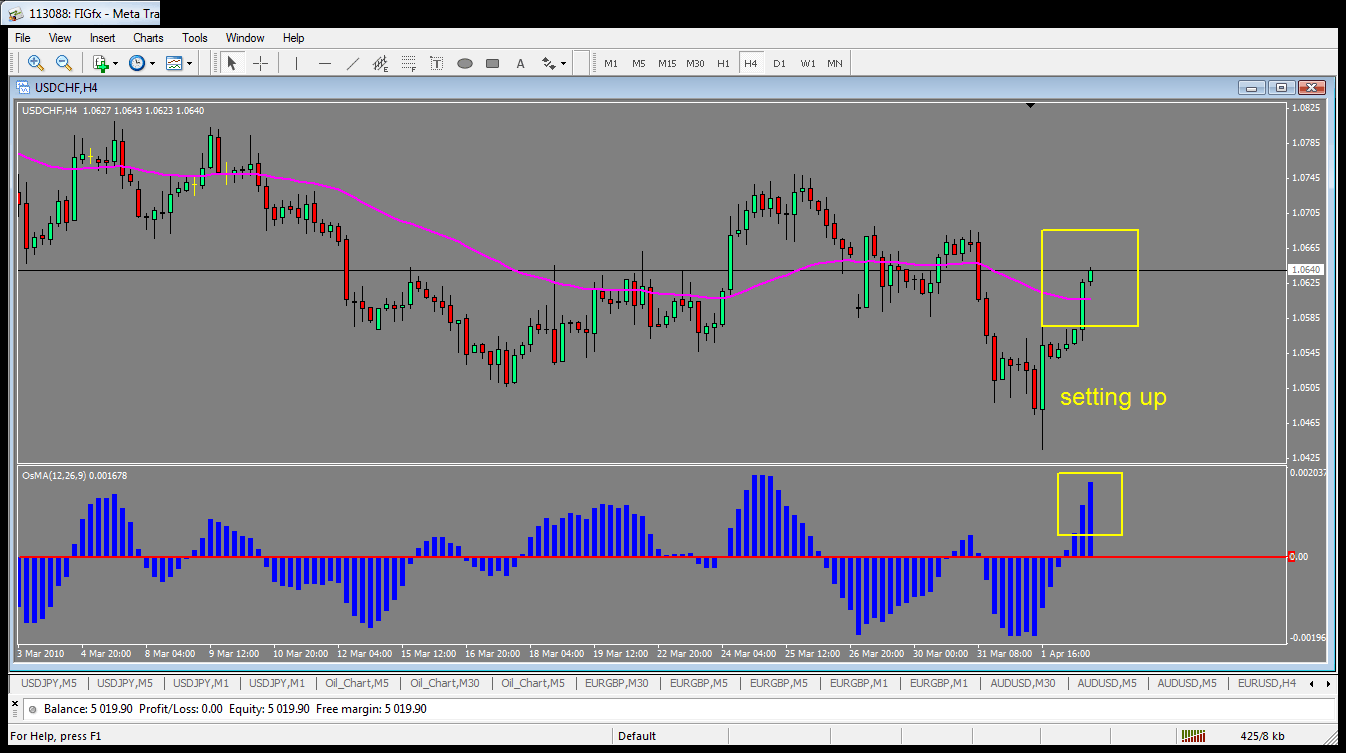Click the Default profile status field
1346x753 pixels.
point(637,736)
